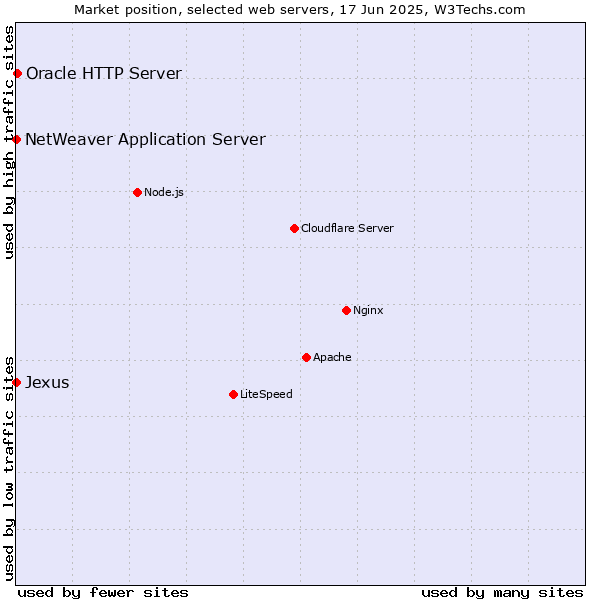600x600 pixels.
Task: Click the chart title with W3Techs.com
Action: click(x=300, y=10)
